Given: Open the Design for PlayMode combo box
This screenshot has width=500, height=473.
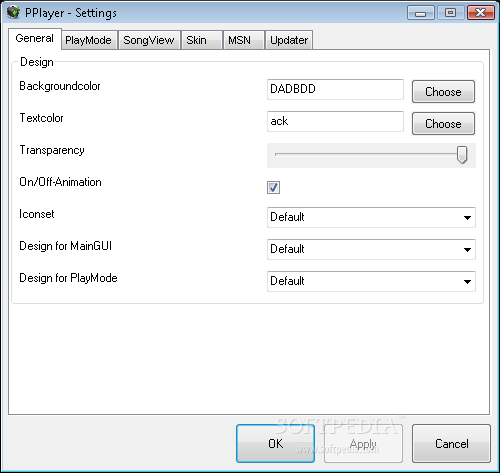Looking at the screenshot, I should point(371,281).
